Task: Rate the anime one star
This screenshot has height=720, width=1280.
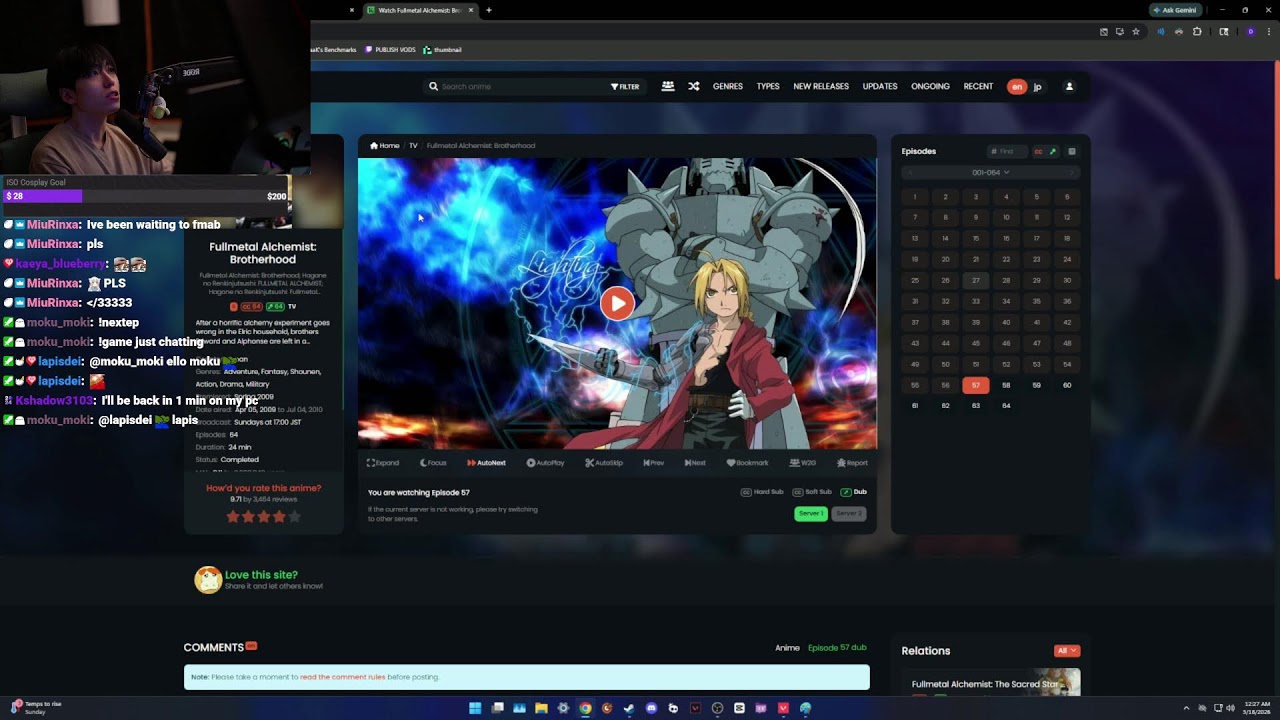Action: pos(233,517)
